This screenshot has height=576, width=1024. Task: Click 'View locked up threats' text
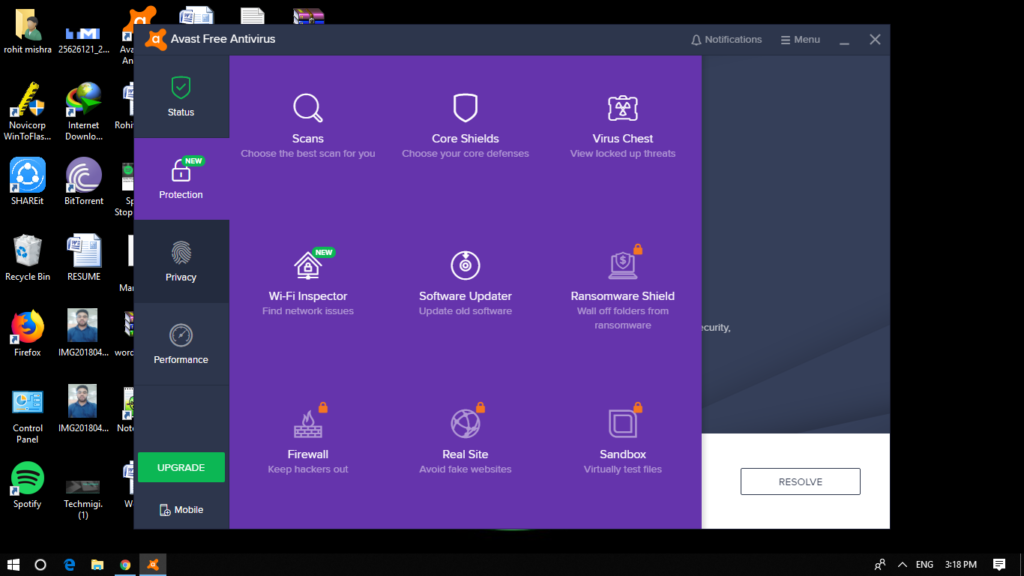coord(622,153)
